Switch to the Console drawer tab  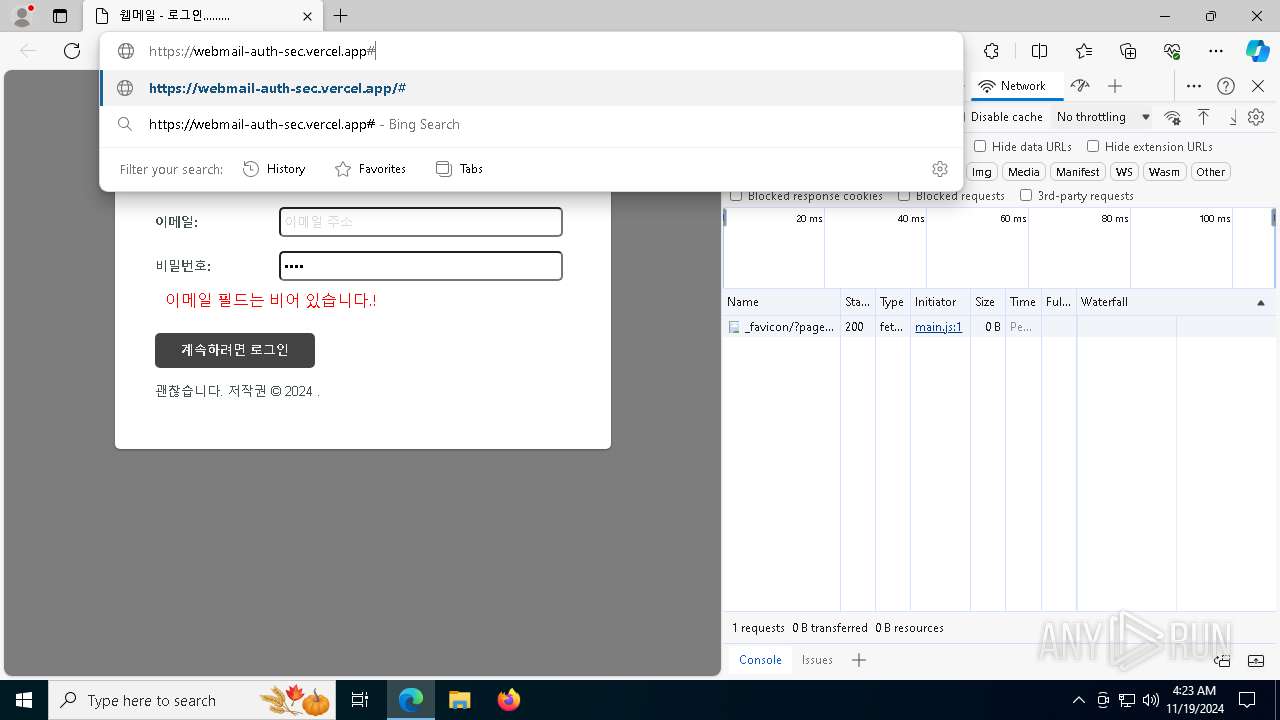[760, 660]
